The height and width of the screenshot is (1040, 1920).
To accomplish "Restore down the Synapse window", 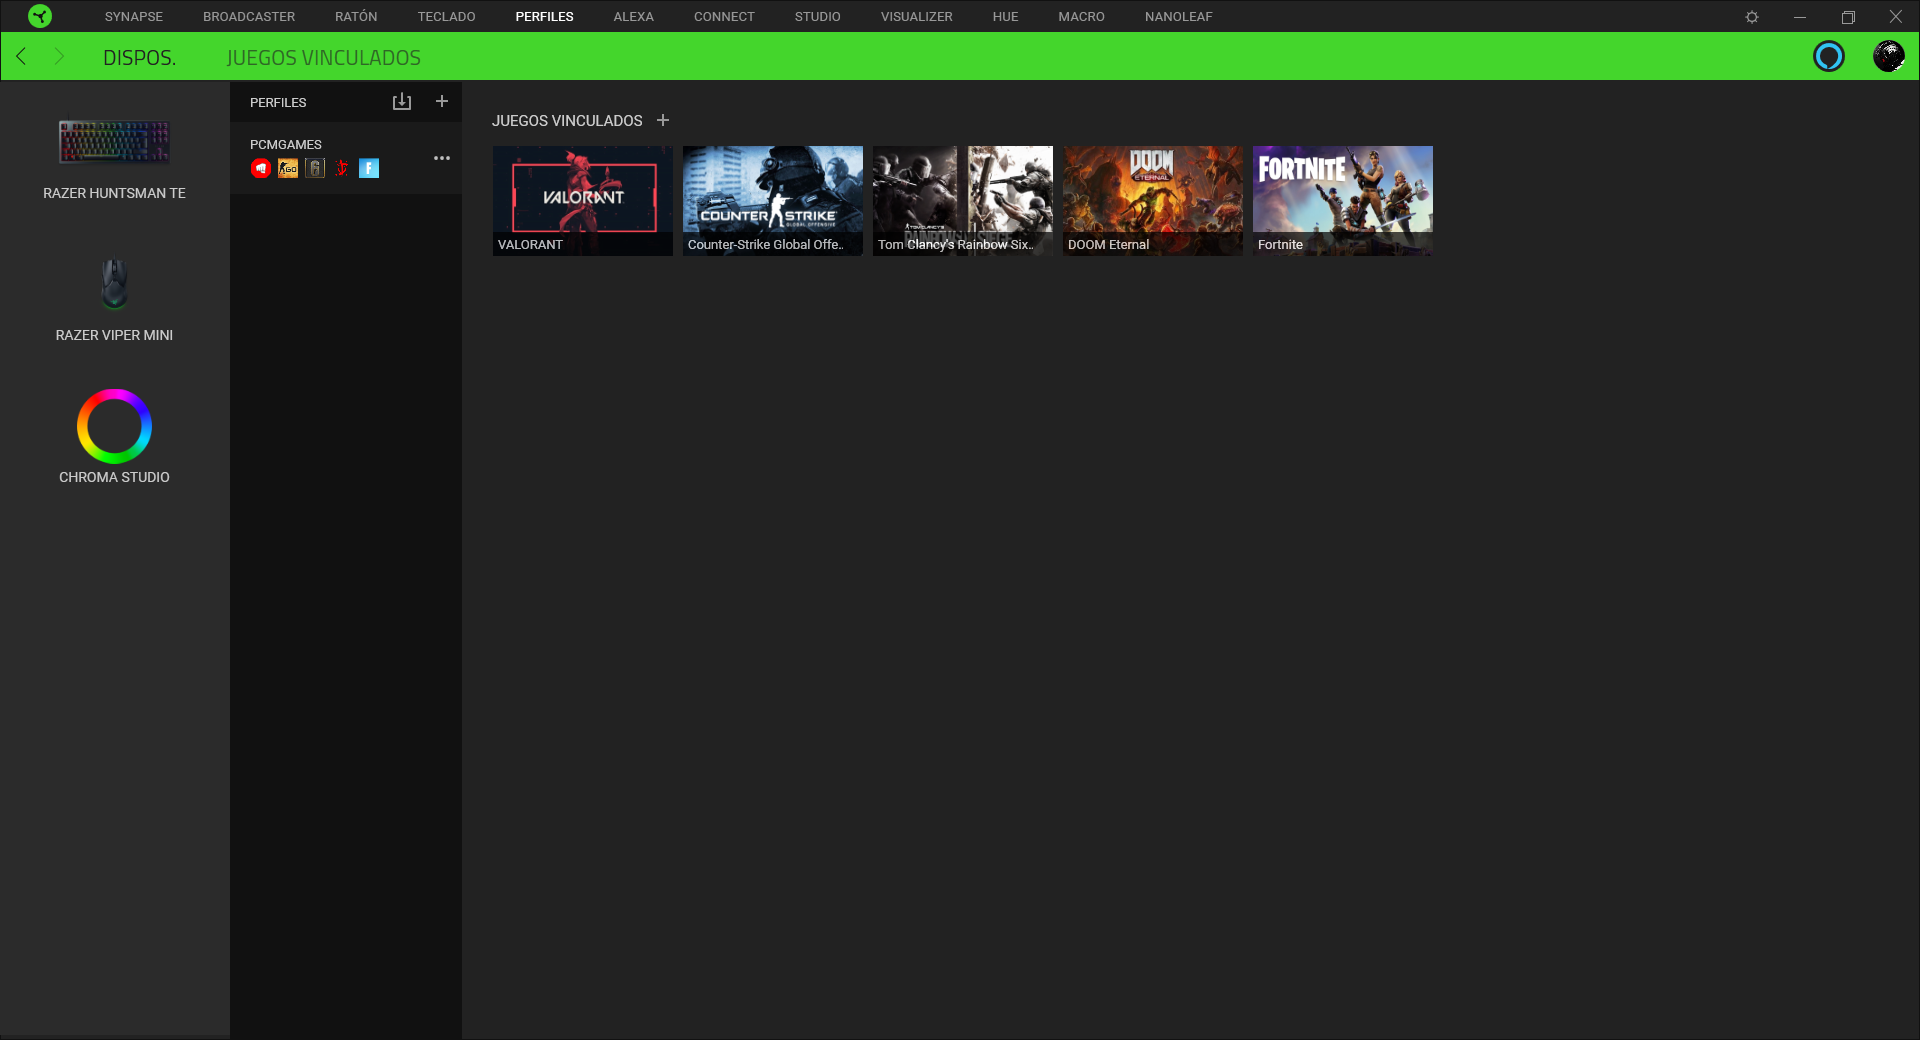I will click(x=1848, y=17).
